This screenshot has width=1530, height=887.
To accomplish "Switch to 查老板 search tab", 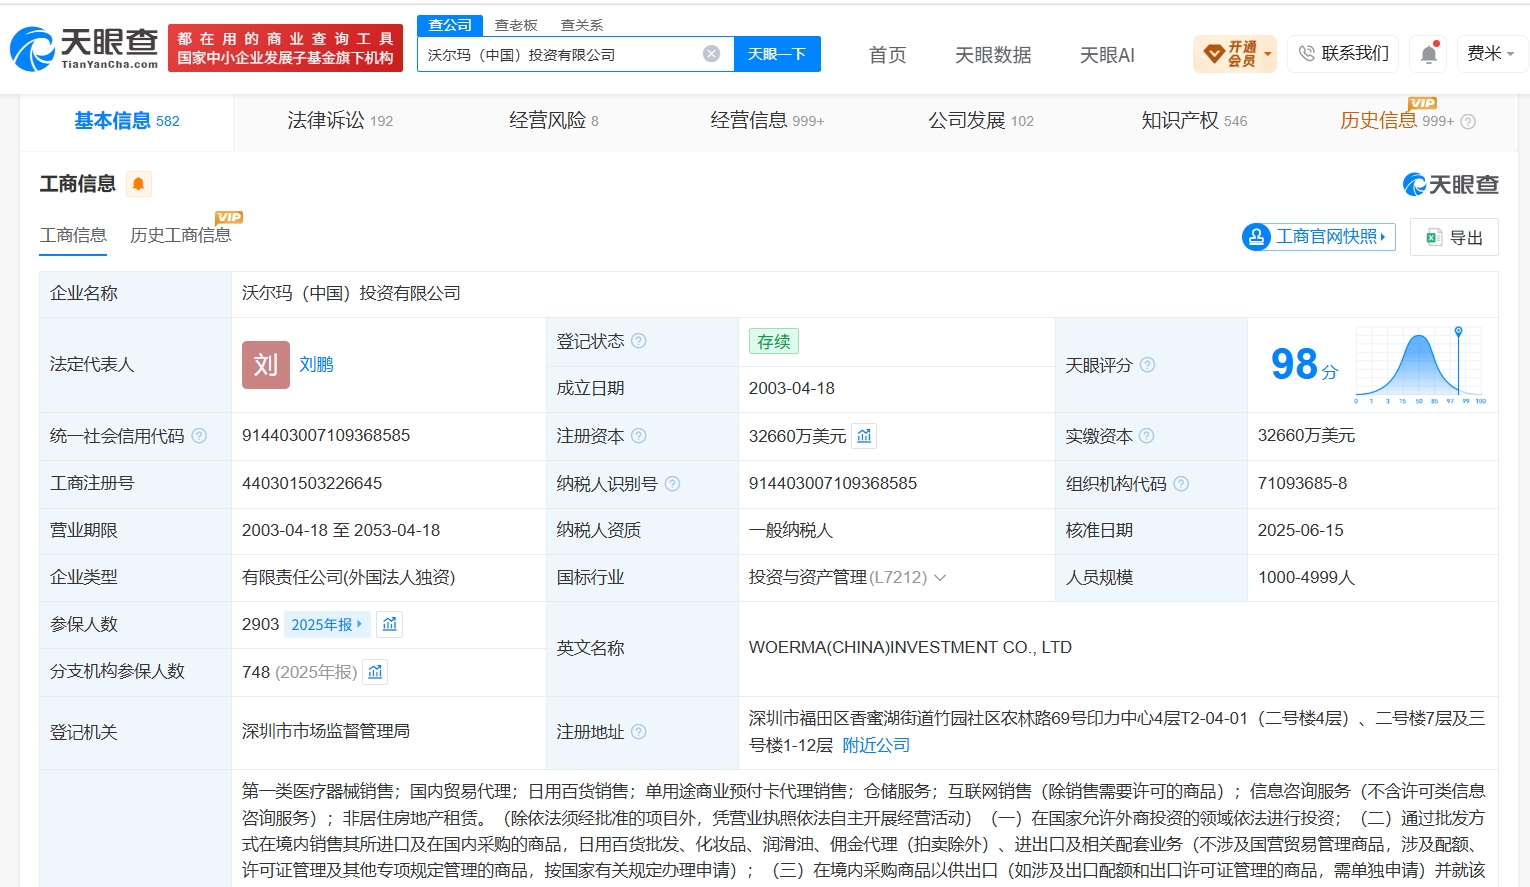I will 516,25.
